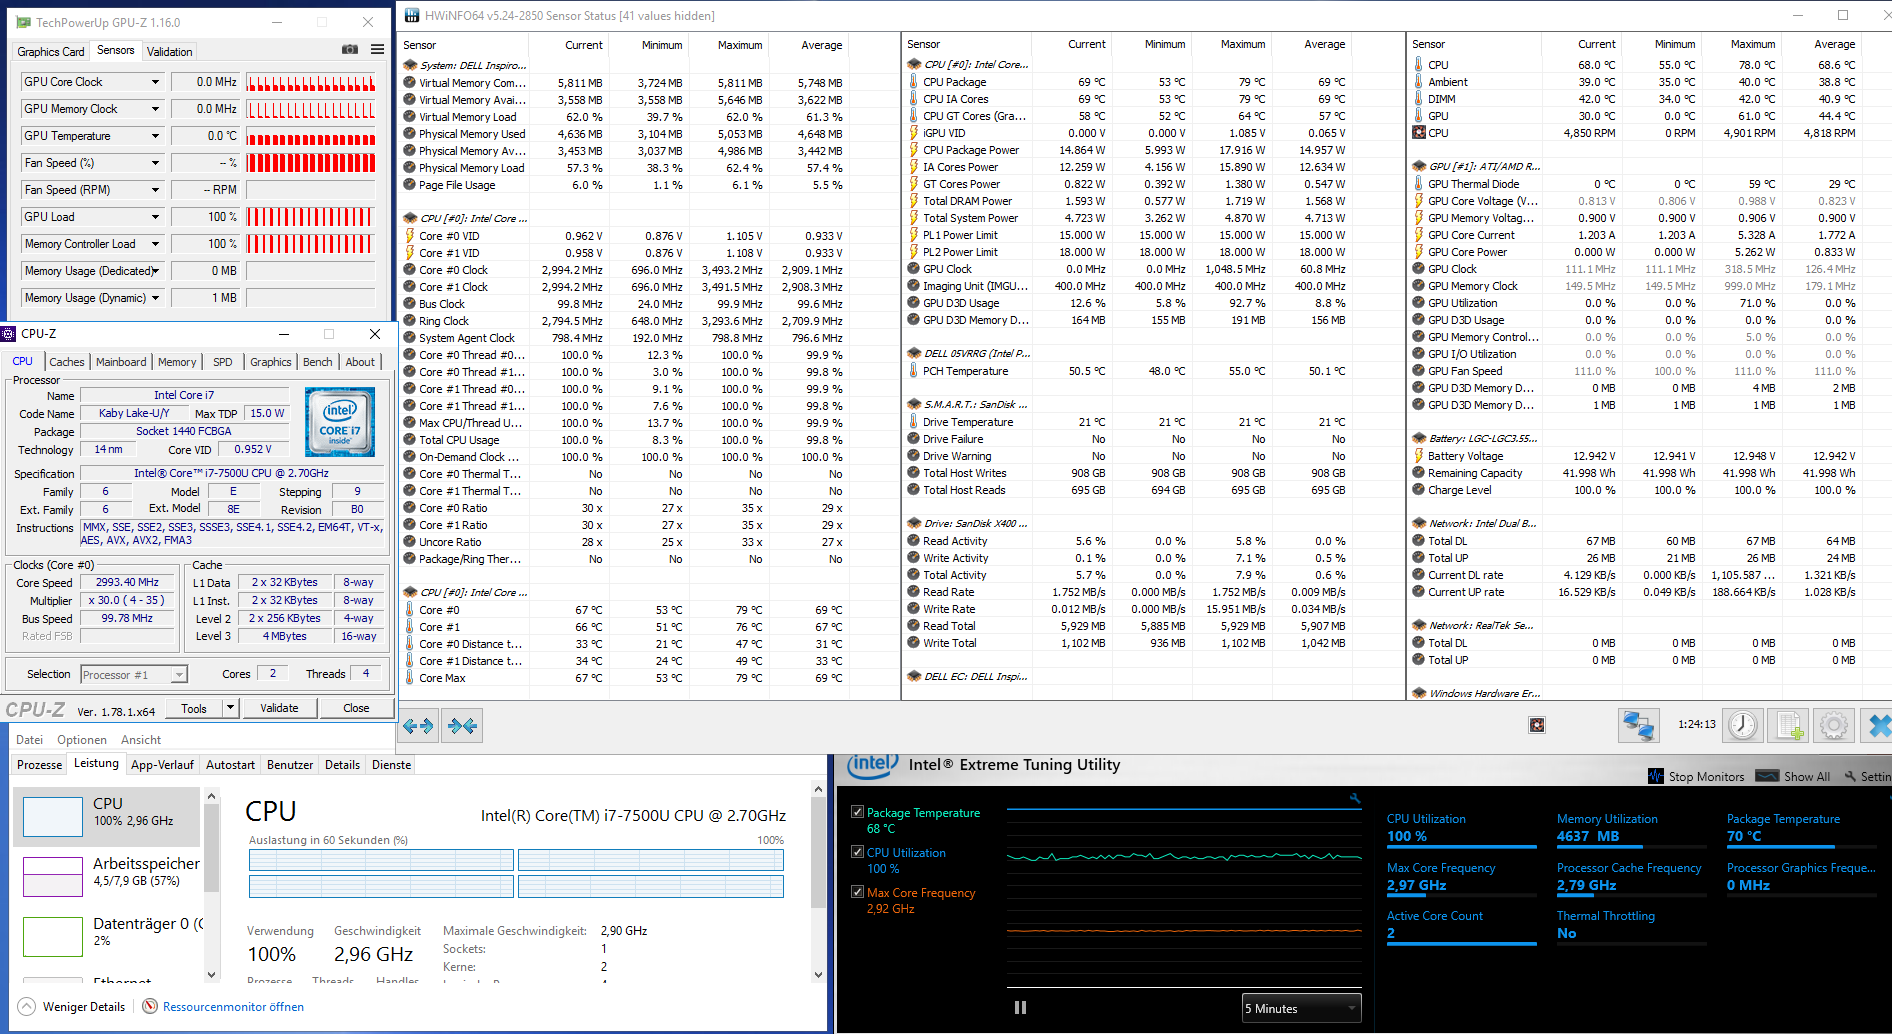1892x1034 pixels.
Task: Click the GPU-Z screenshot camera icon
Action: pos(349,49)
